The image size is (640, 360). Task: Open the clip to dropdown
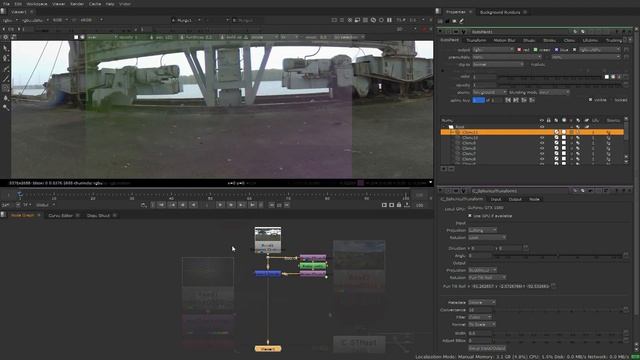click(x=498, y=64)
